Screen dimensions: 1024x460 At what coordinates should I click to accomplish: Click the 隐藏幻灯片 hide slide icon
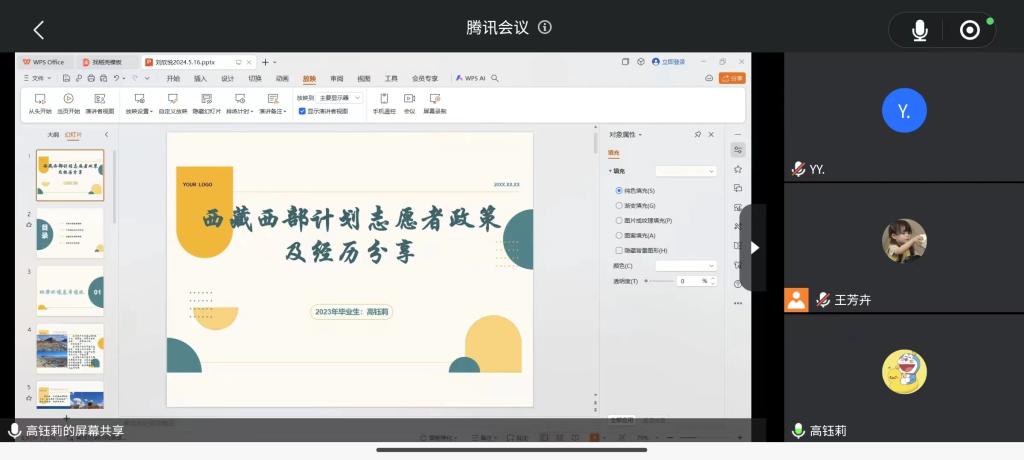click(206, 99)
